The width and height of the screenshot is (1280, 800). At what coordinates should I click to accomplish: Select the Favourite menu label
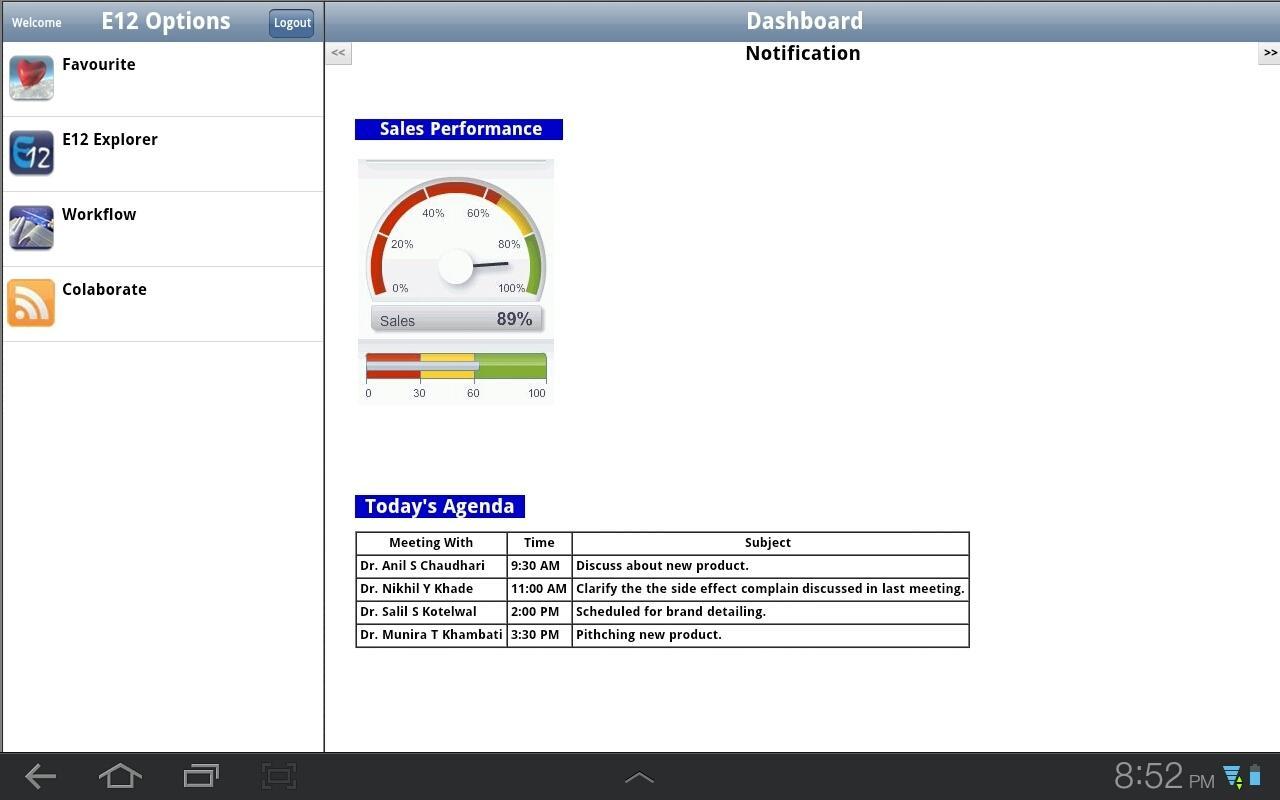(x=99, y=64)
